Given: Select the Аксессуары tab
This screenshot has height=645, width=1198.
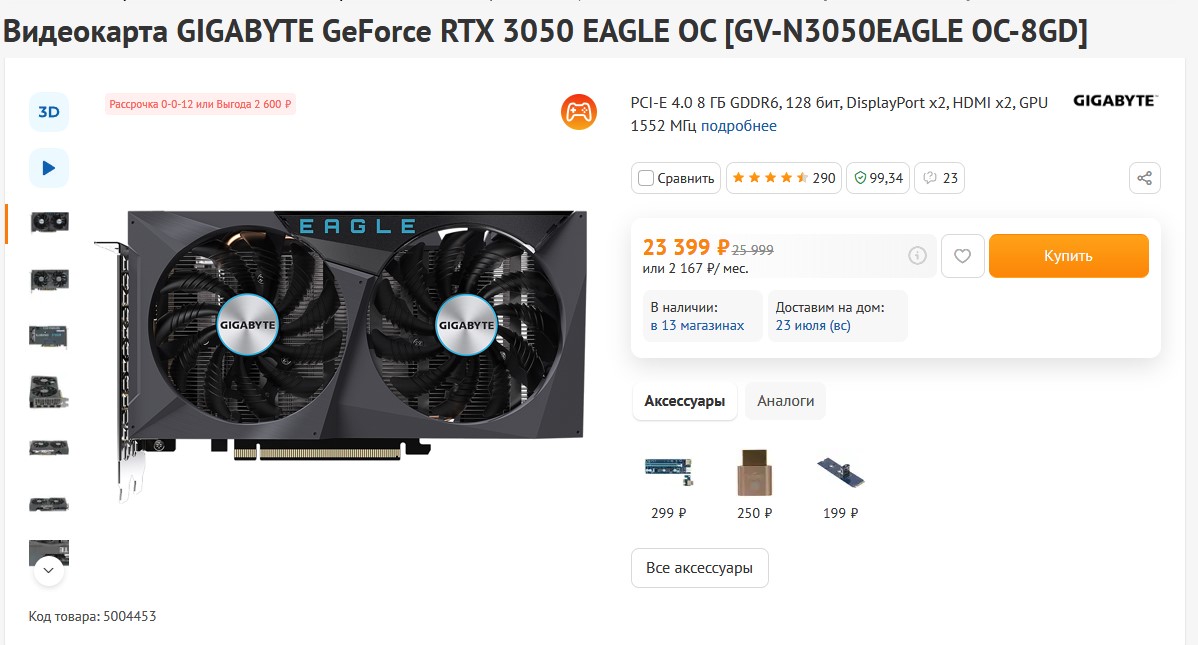Looking at the screenshot, I should tap(685, 401).
